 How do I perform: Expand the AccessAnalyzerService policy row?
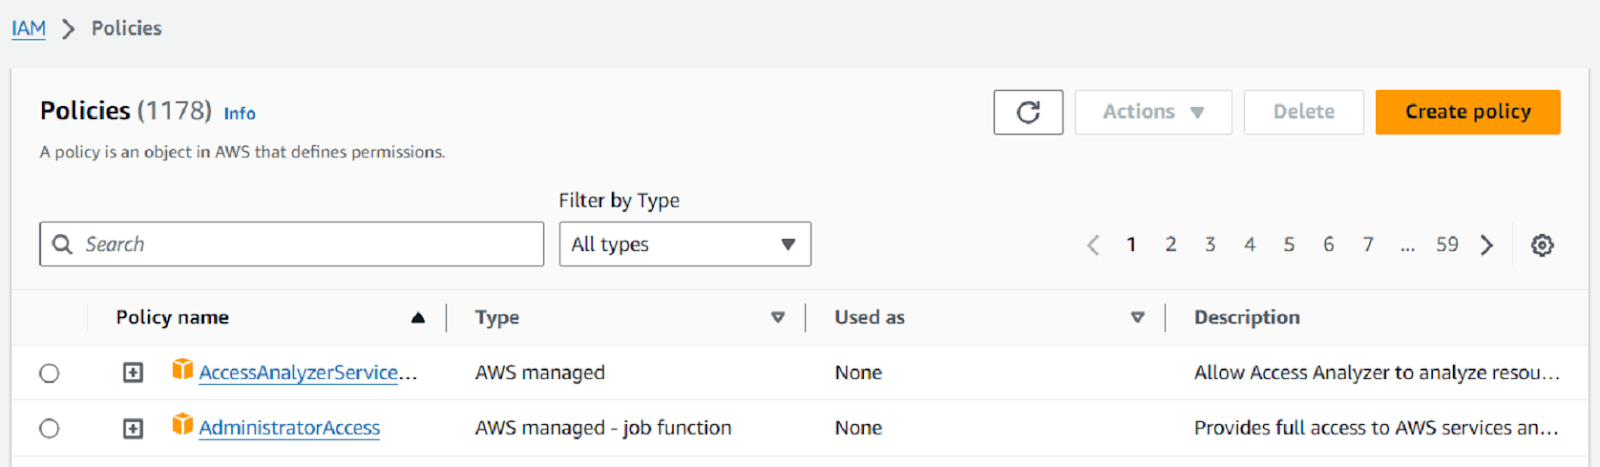[x=132, y=373]
